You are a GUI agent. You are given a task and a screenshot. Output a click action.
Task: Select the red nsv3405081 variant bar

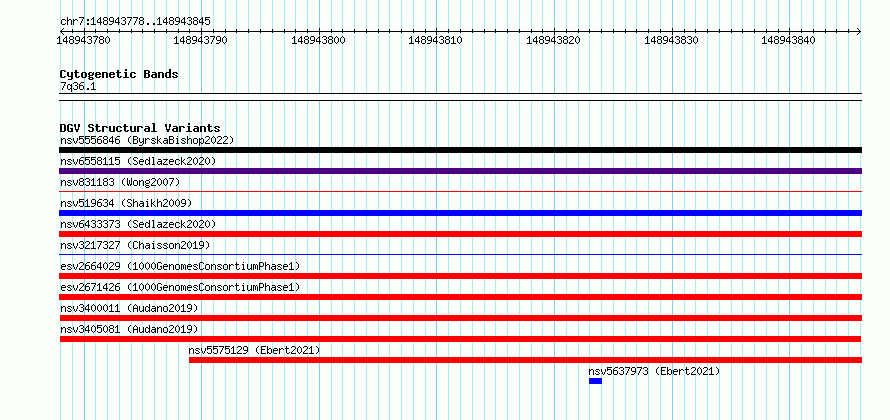(460, 339)
